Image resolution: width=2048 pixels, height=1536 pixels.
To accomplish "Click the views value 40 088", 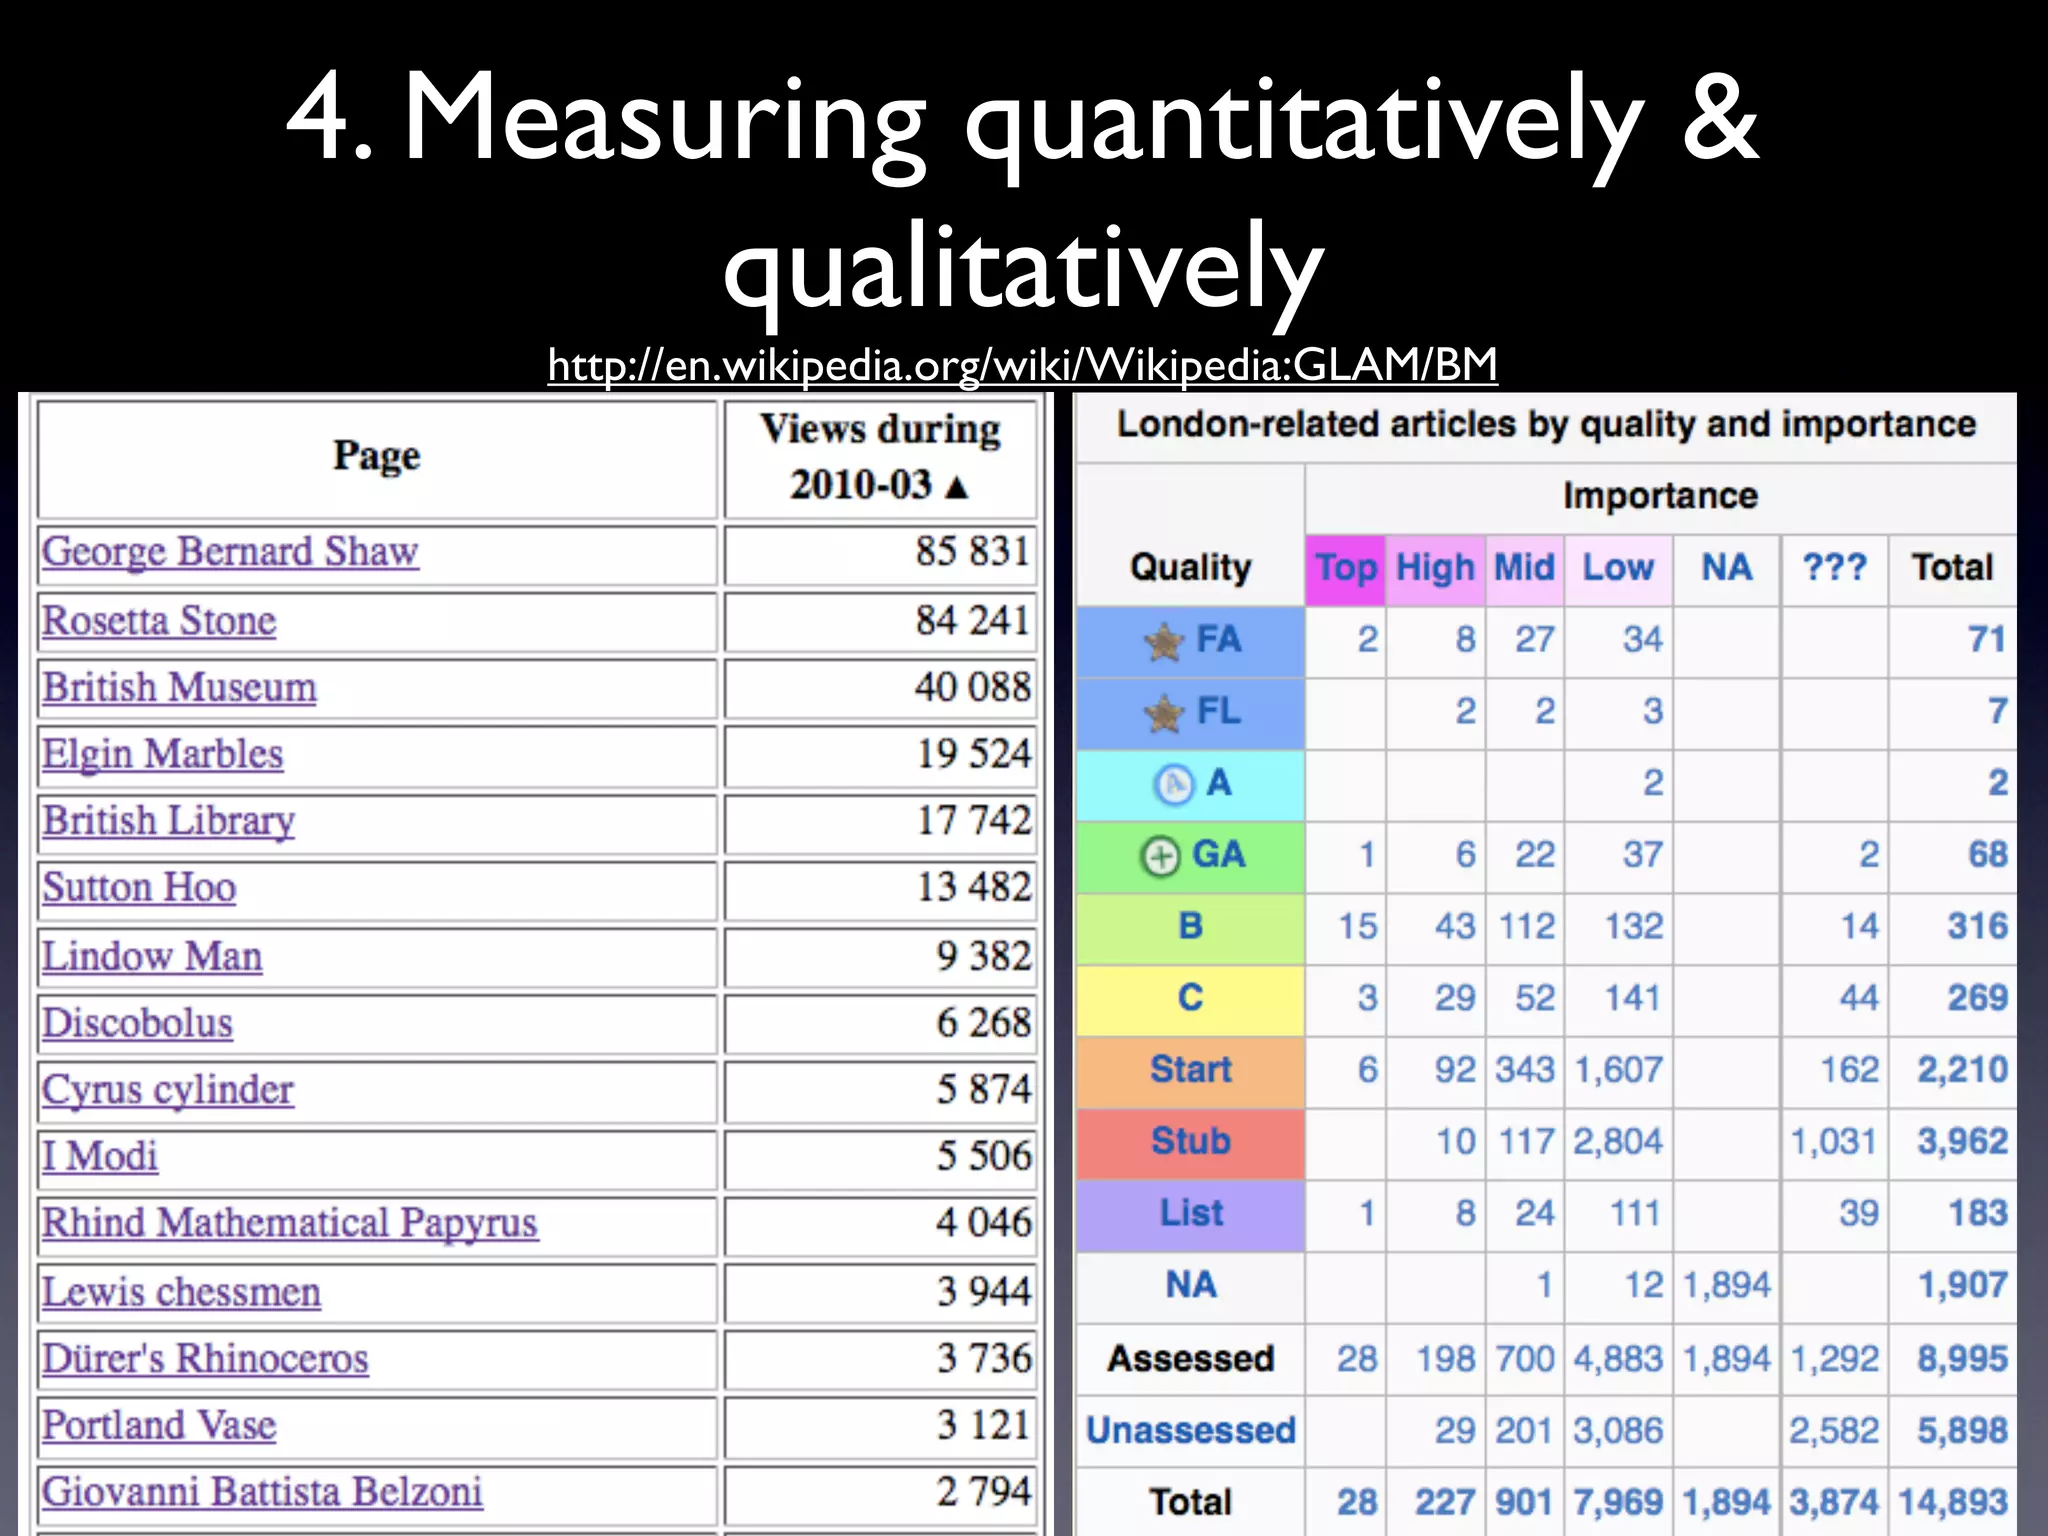I will (x=973, y=687).
